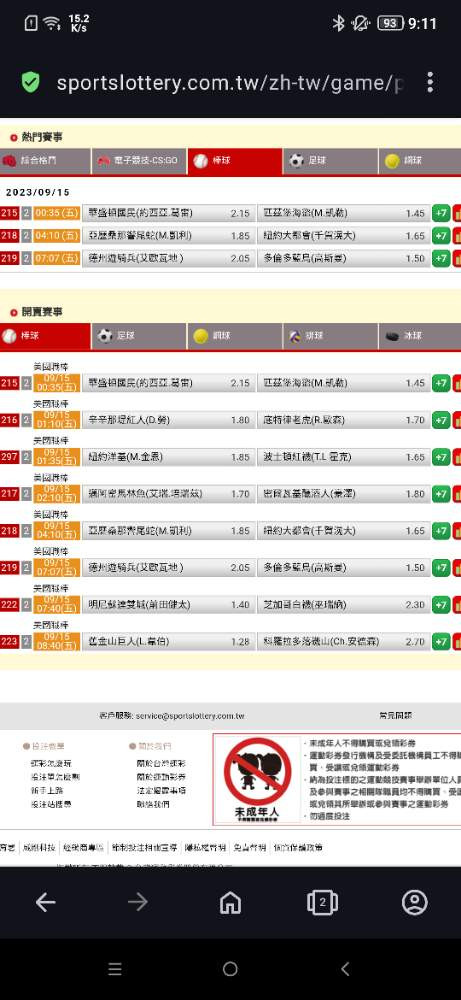Viewport: 461px width, 1000px height.
Task: Tap the green secure shield icon
Action: click(x=30, y=82)
